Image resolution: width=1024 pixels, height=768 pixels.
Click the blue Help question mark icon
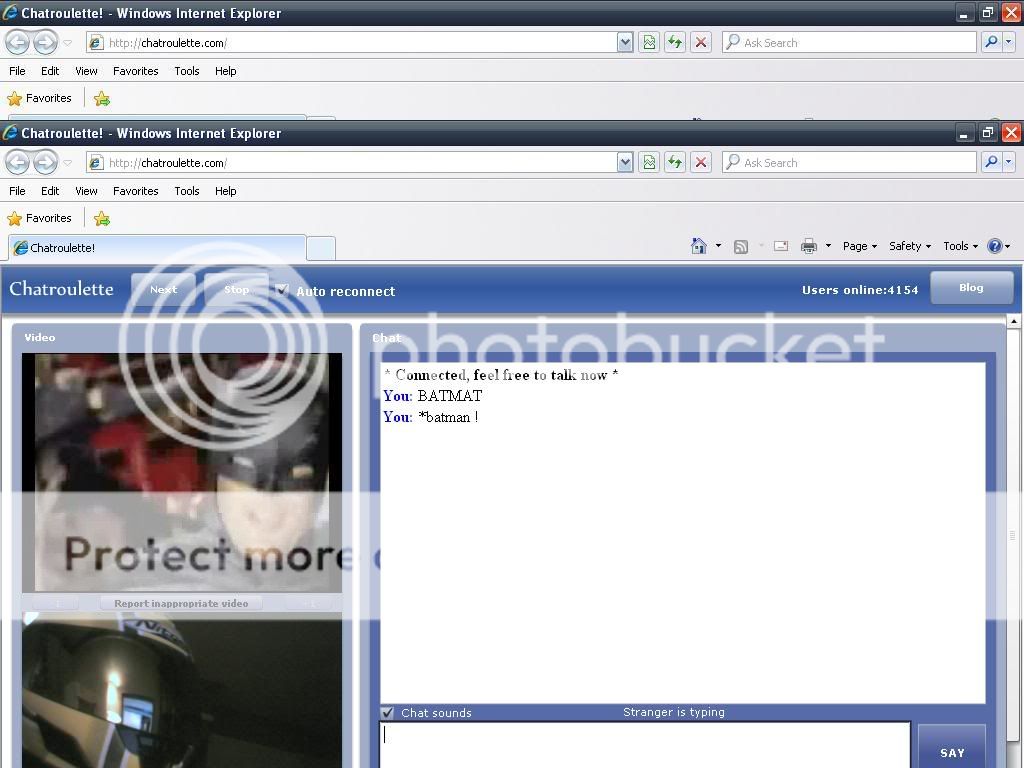click(994, 246)
